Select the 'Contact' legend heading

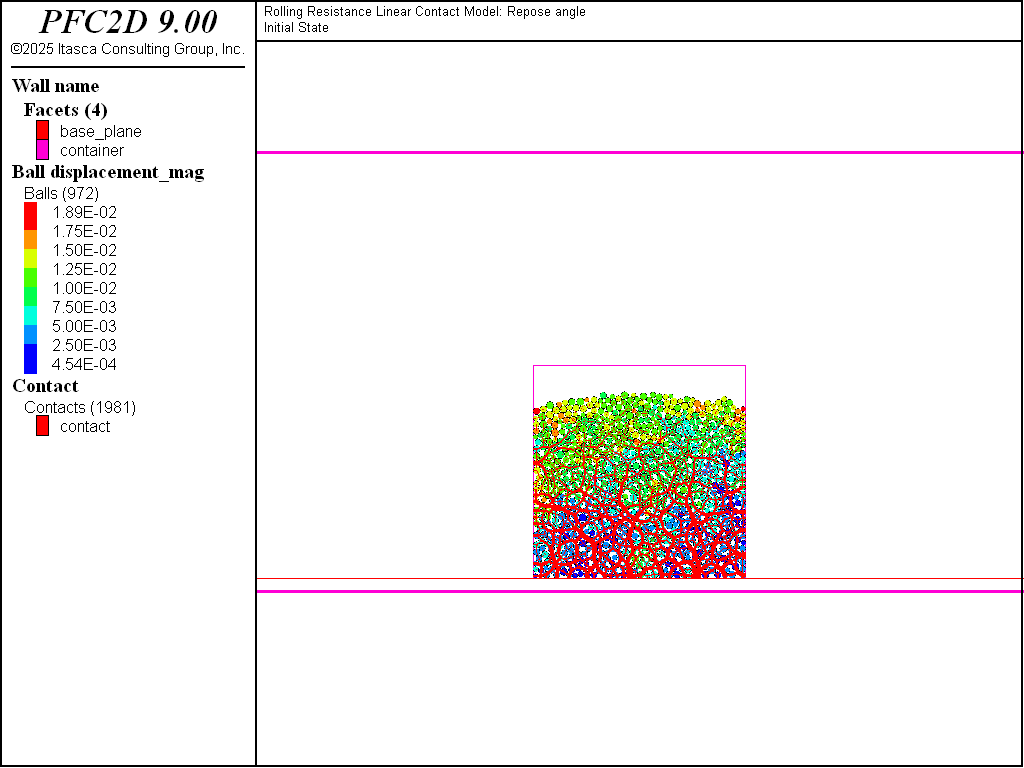45,386
